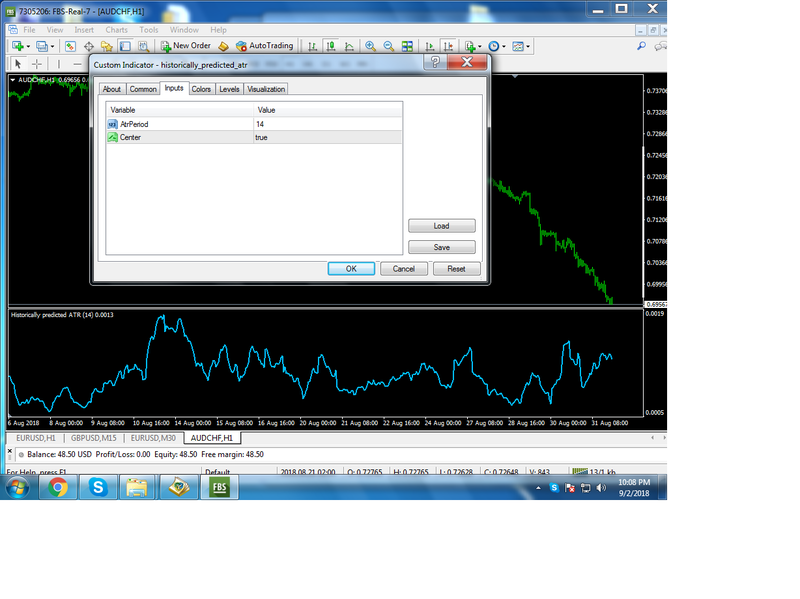Expand the New Chart dropdown arrow

click(28, 46)
